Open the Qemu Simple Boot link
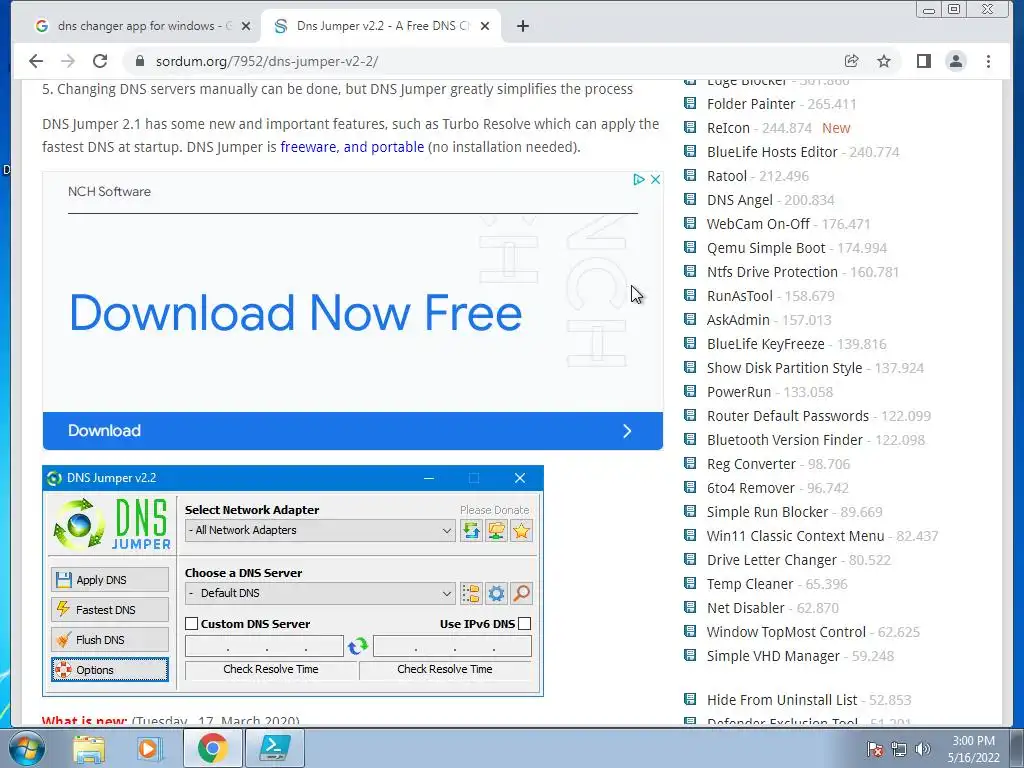 tap(766, 248)
